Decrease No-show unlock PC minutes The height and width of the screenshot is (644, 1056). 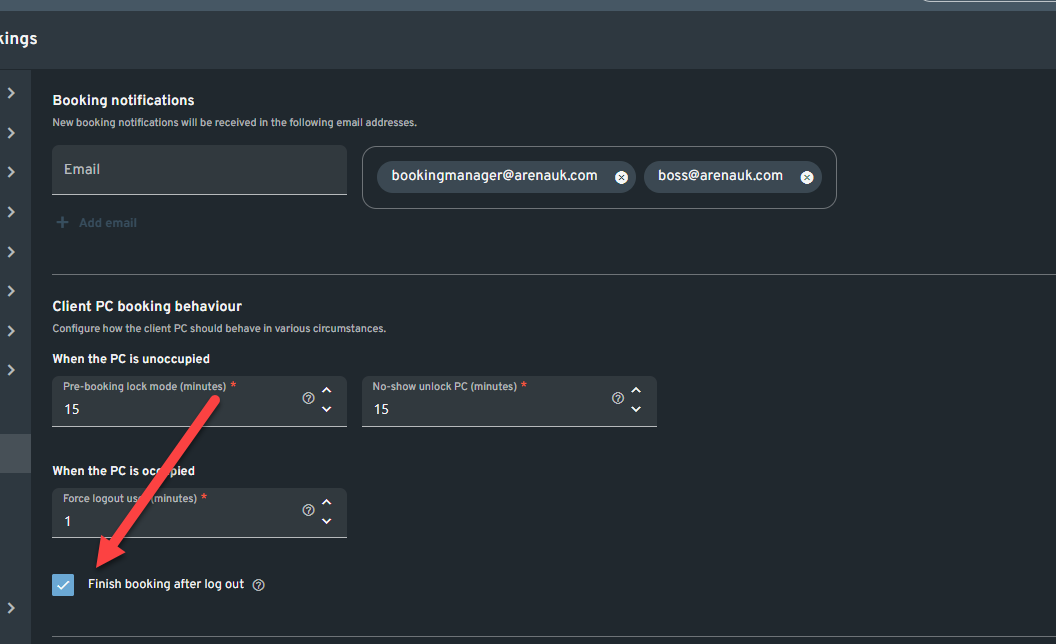coord(636,408)
